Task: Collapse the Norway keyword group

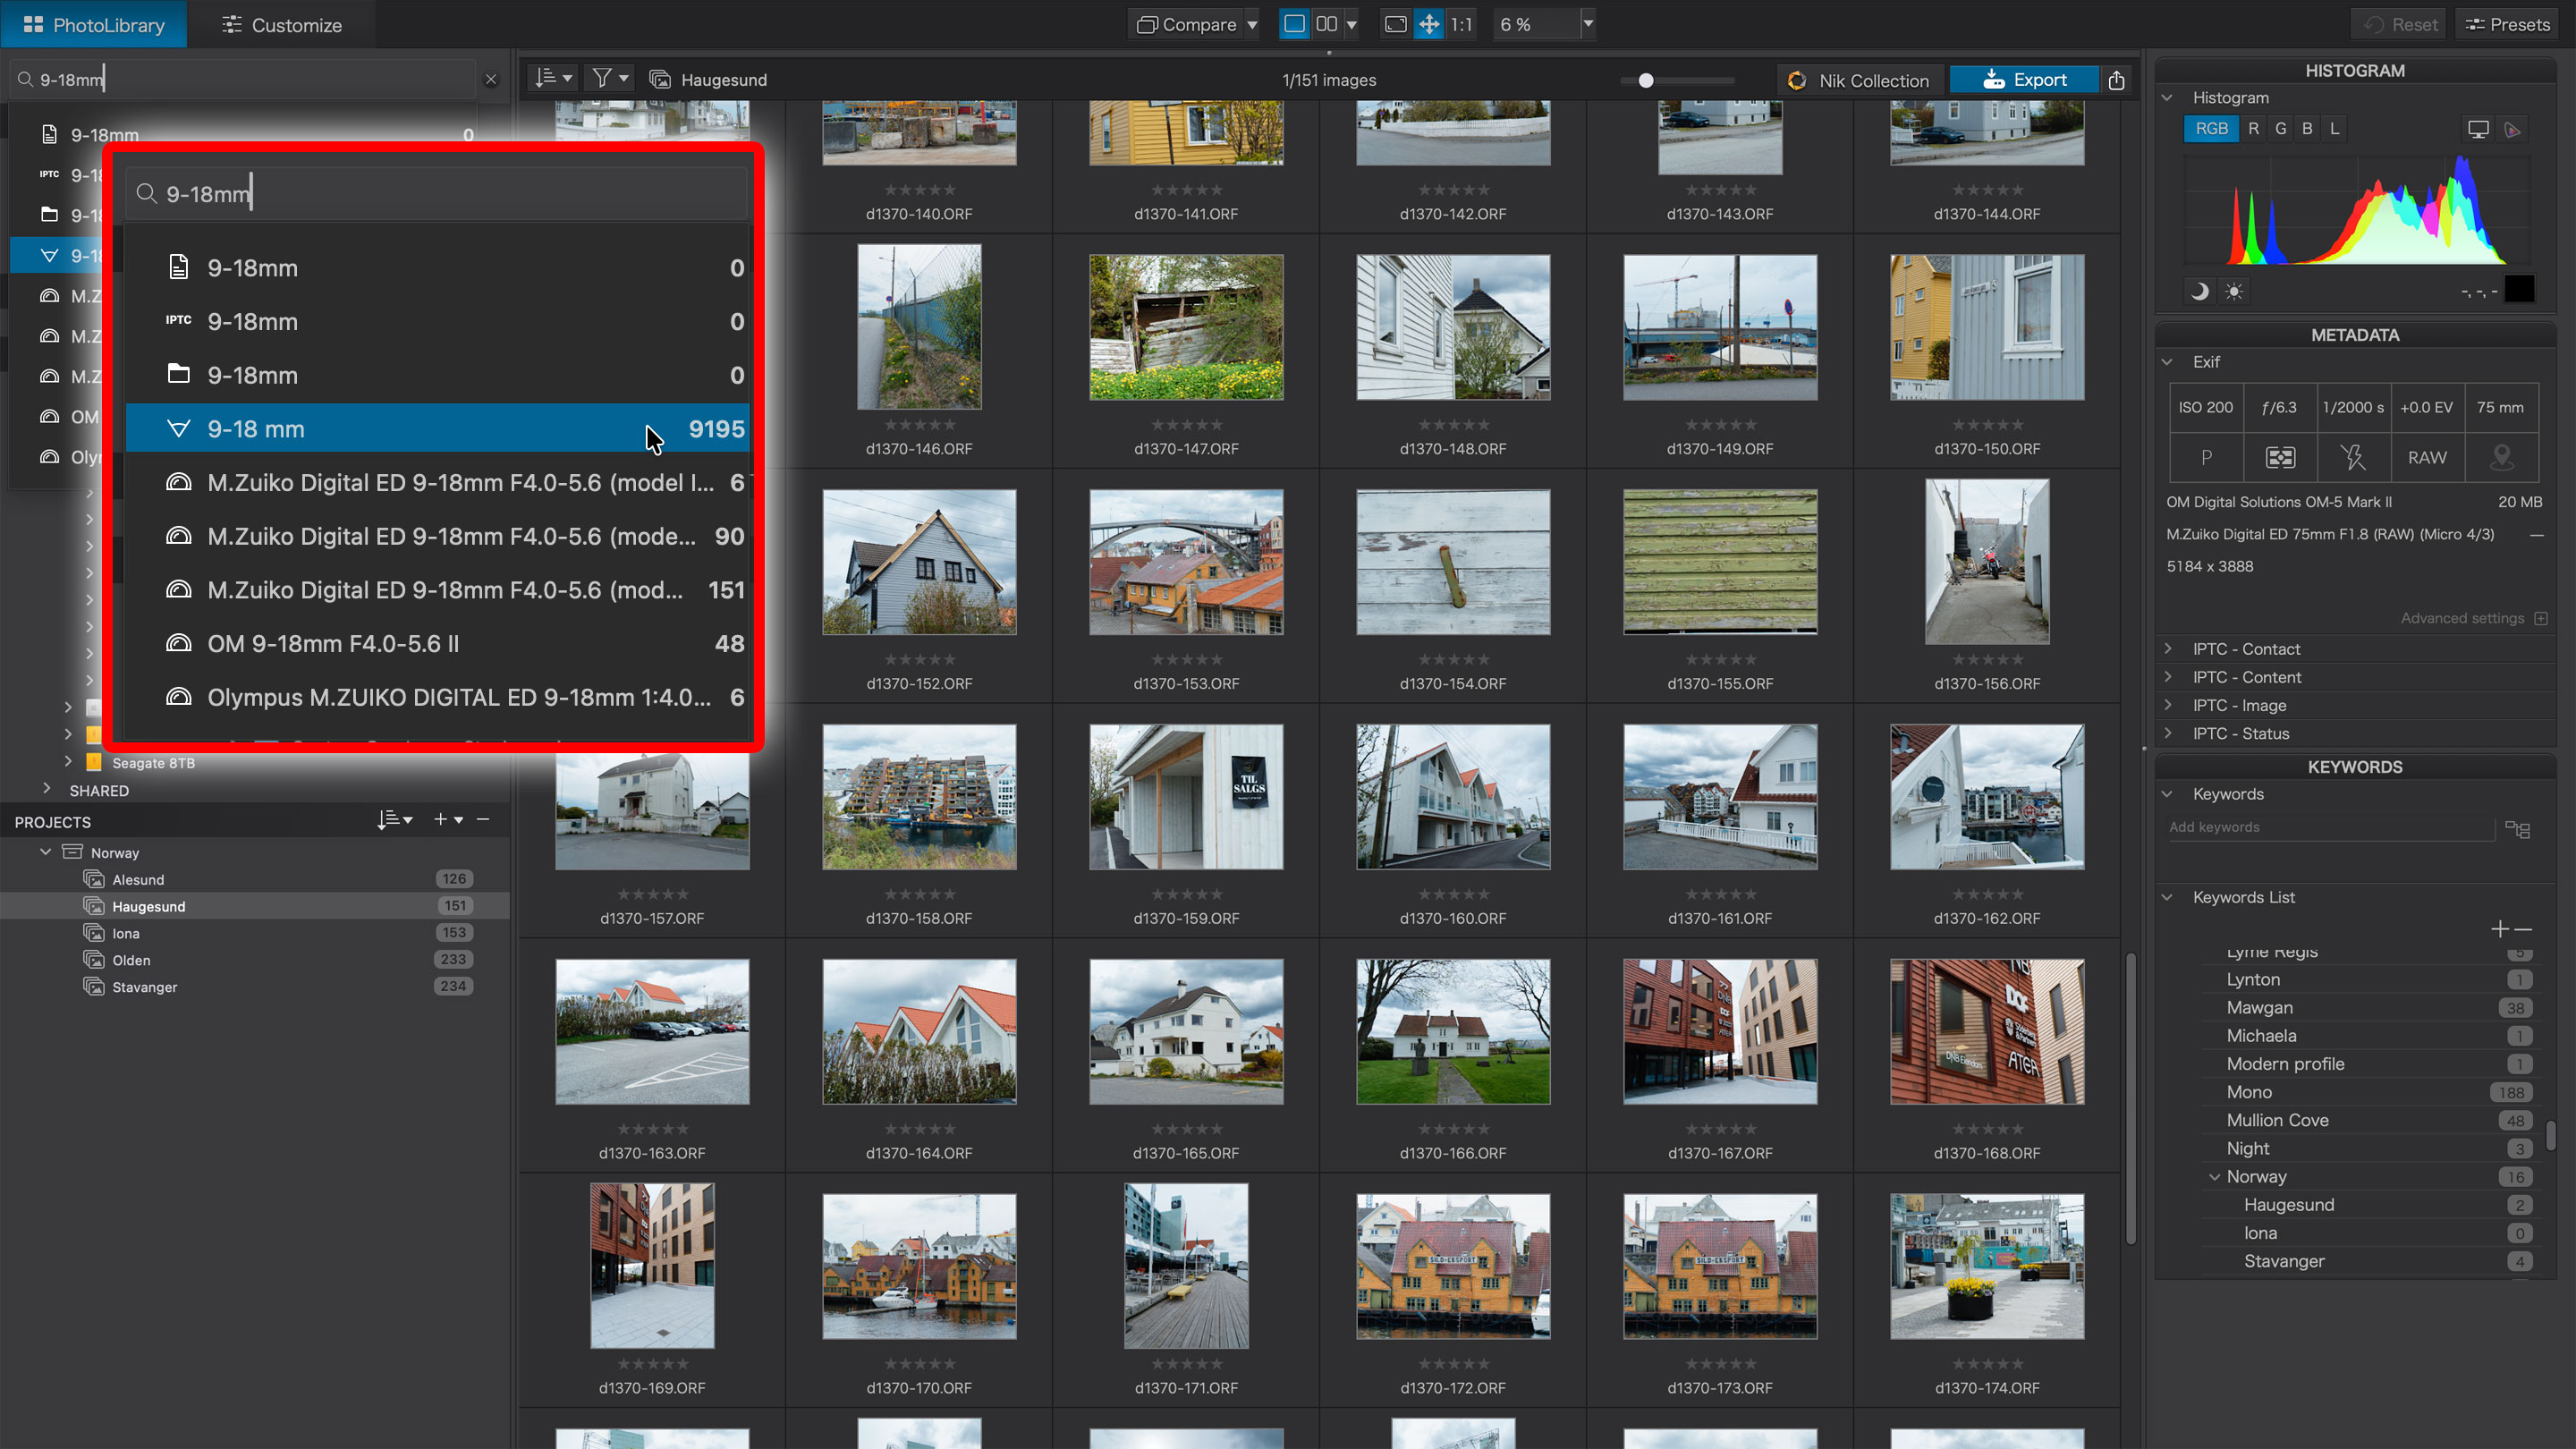Action: [x=2215, y=1177]
